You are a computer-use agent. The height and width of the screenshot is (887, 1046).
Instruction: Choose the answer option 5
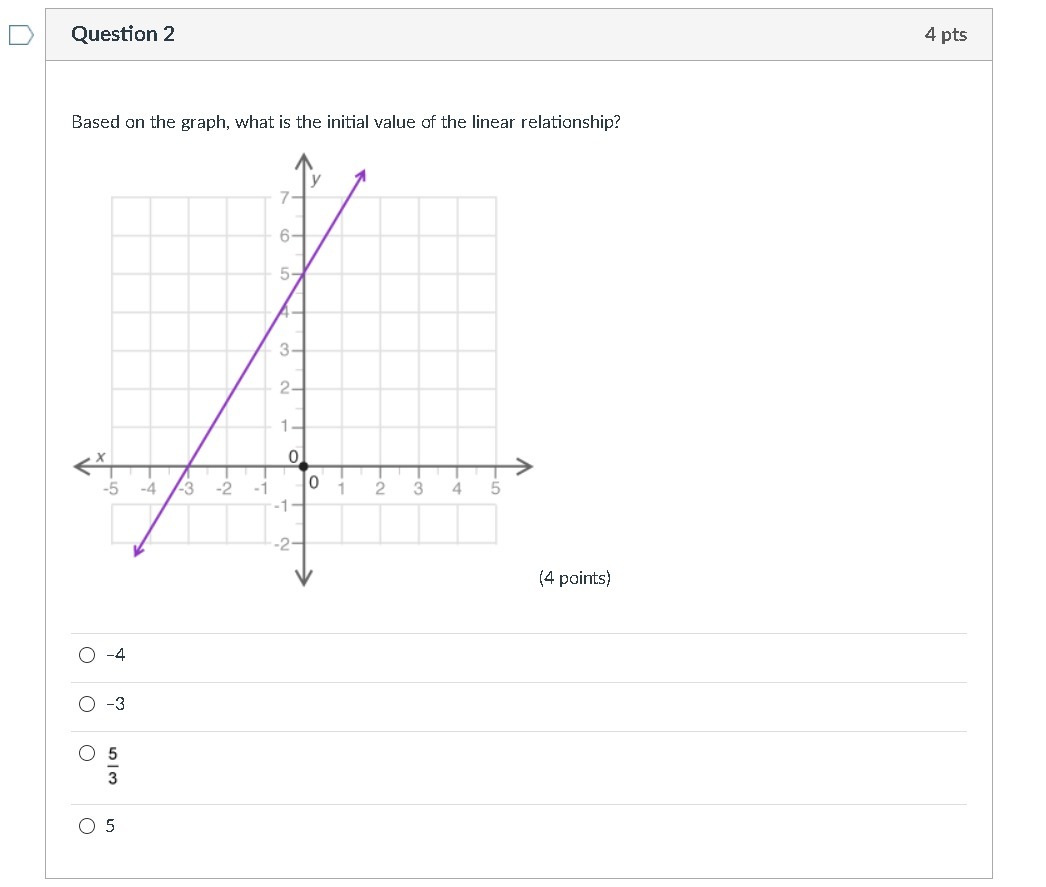pyautogui.click(x=87, y=826)
